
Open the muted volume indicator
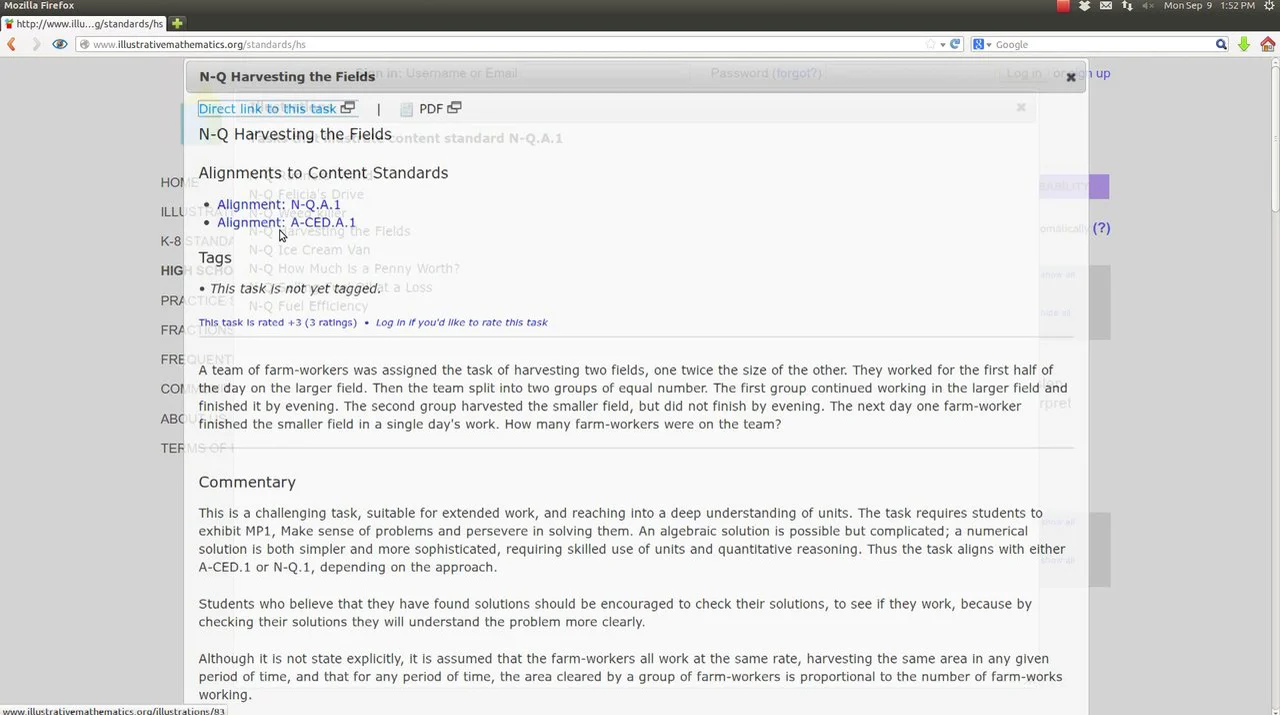pyautogui.click(x=1148, y=6)
